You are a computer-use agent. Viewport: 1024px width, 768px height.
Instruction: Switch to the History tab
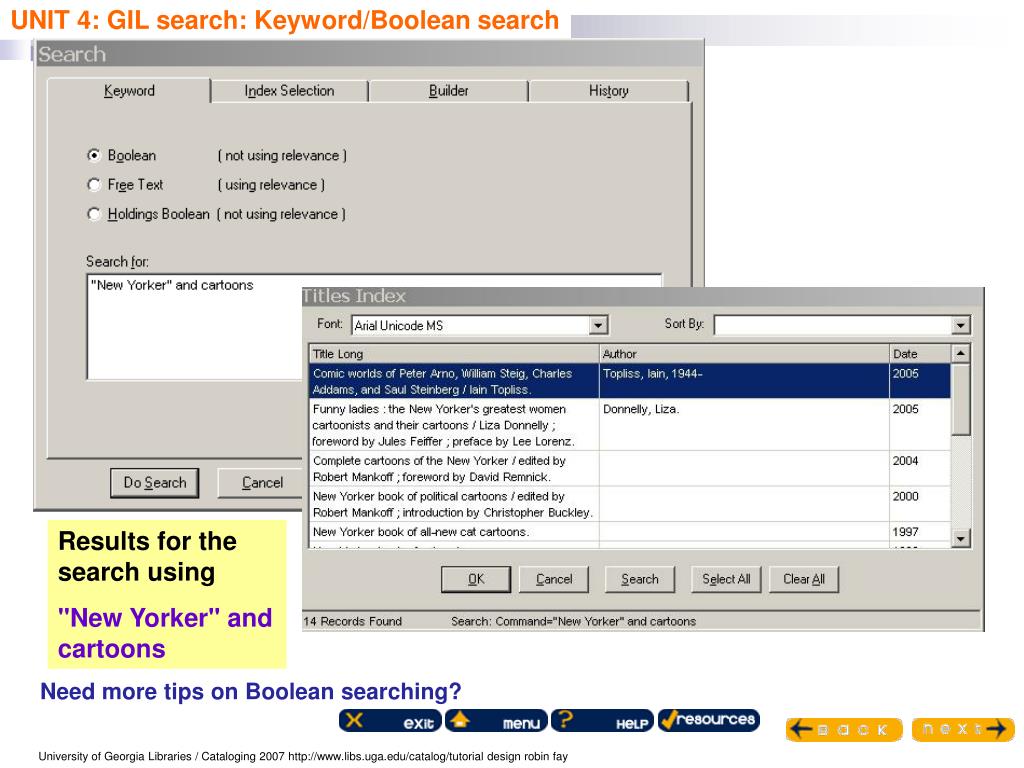608,91
